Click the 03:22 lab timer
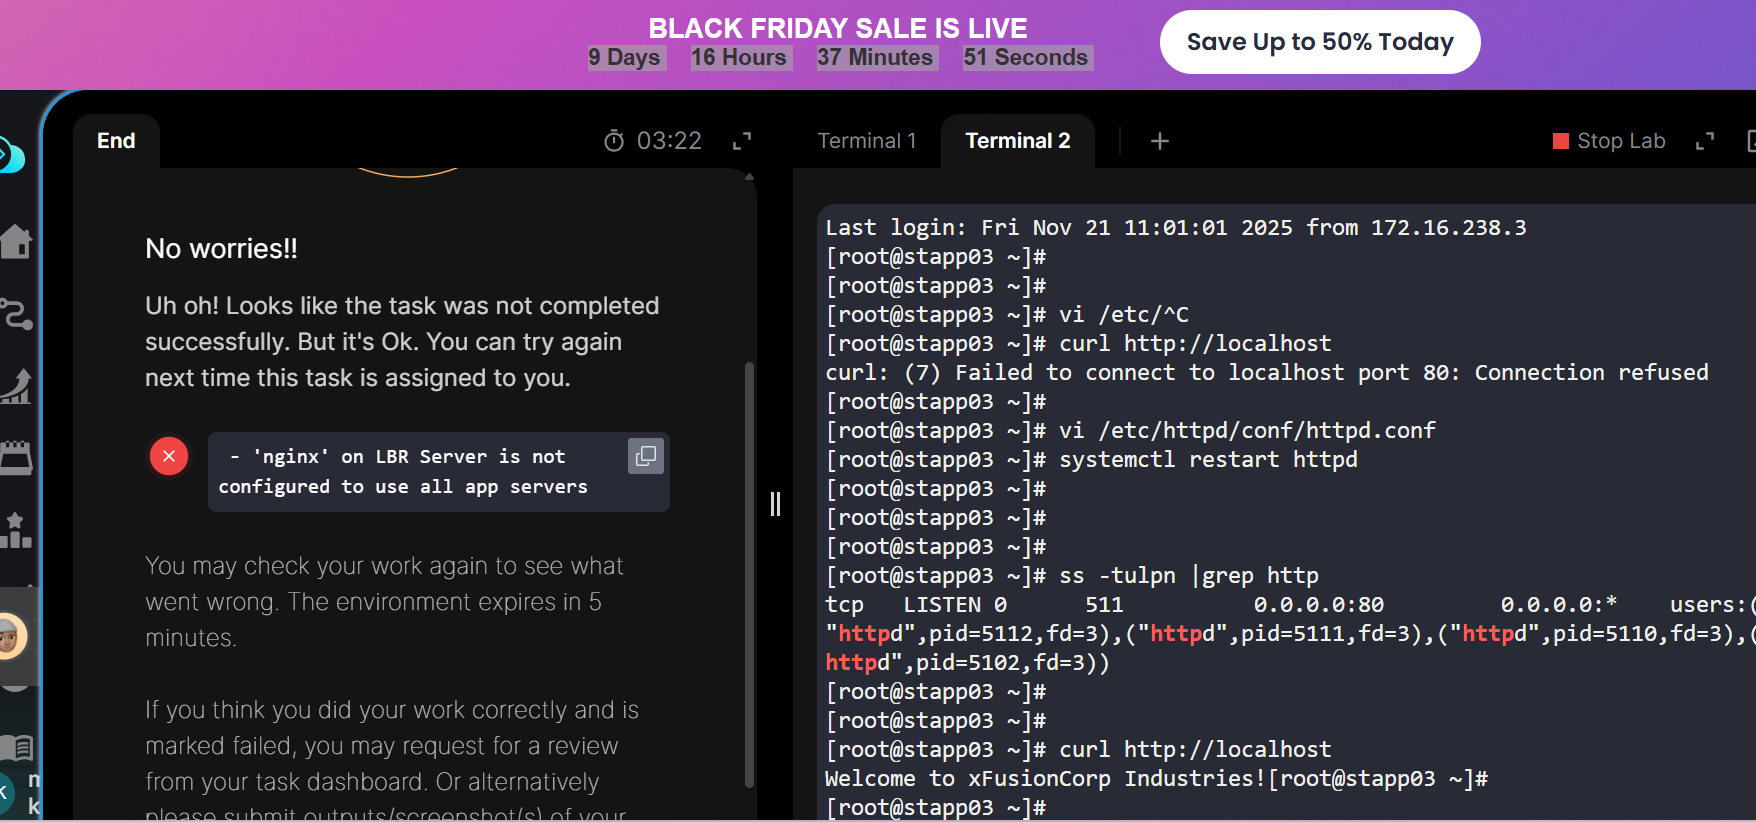The image size is (1756, 822). point(653,141)
